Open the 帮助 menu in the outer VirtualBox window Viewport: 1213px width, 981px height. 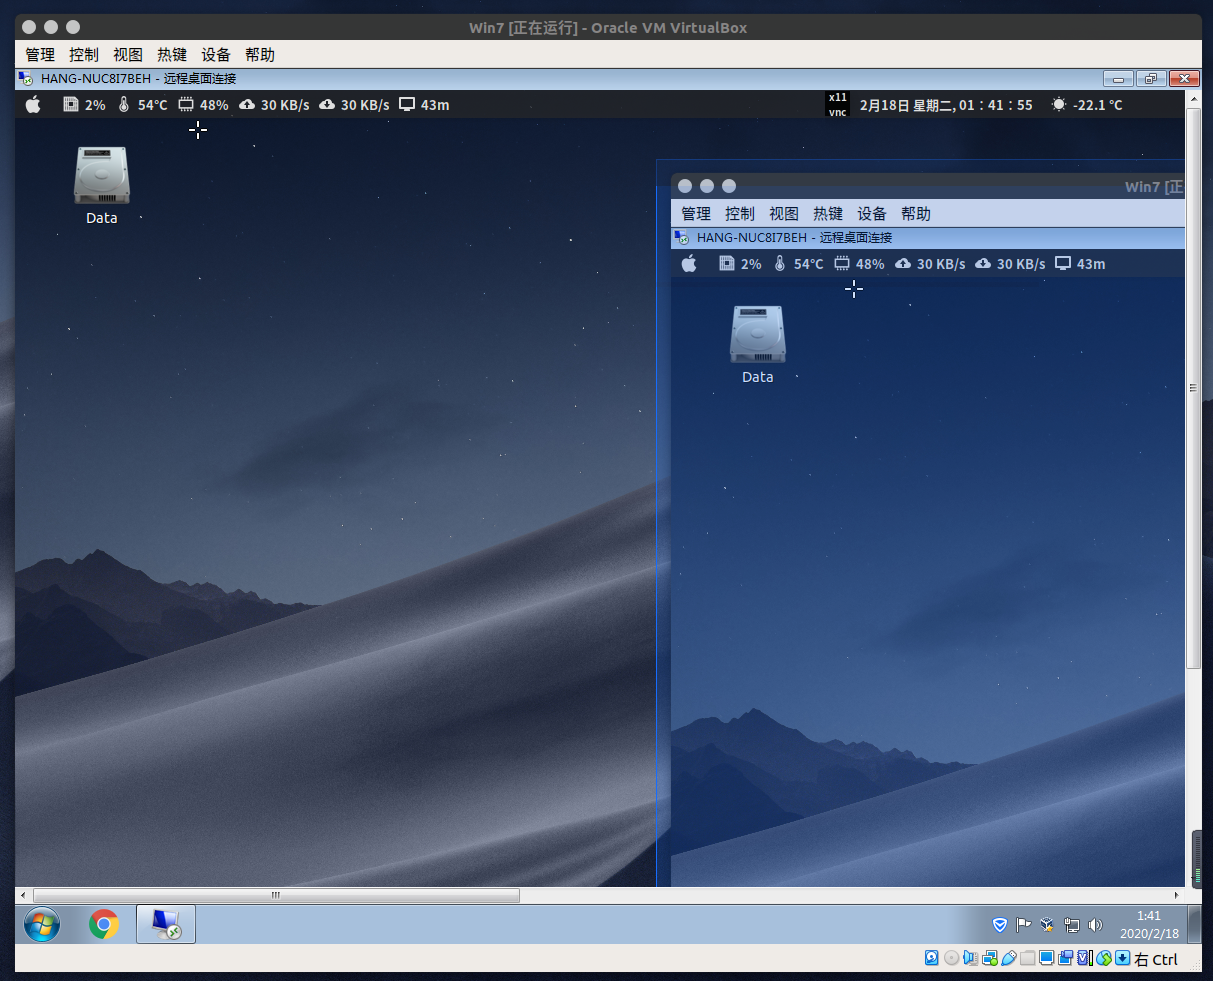[x=260, y=55]
